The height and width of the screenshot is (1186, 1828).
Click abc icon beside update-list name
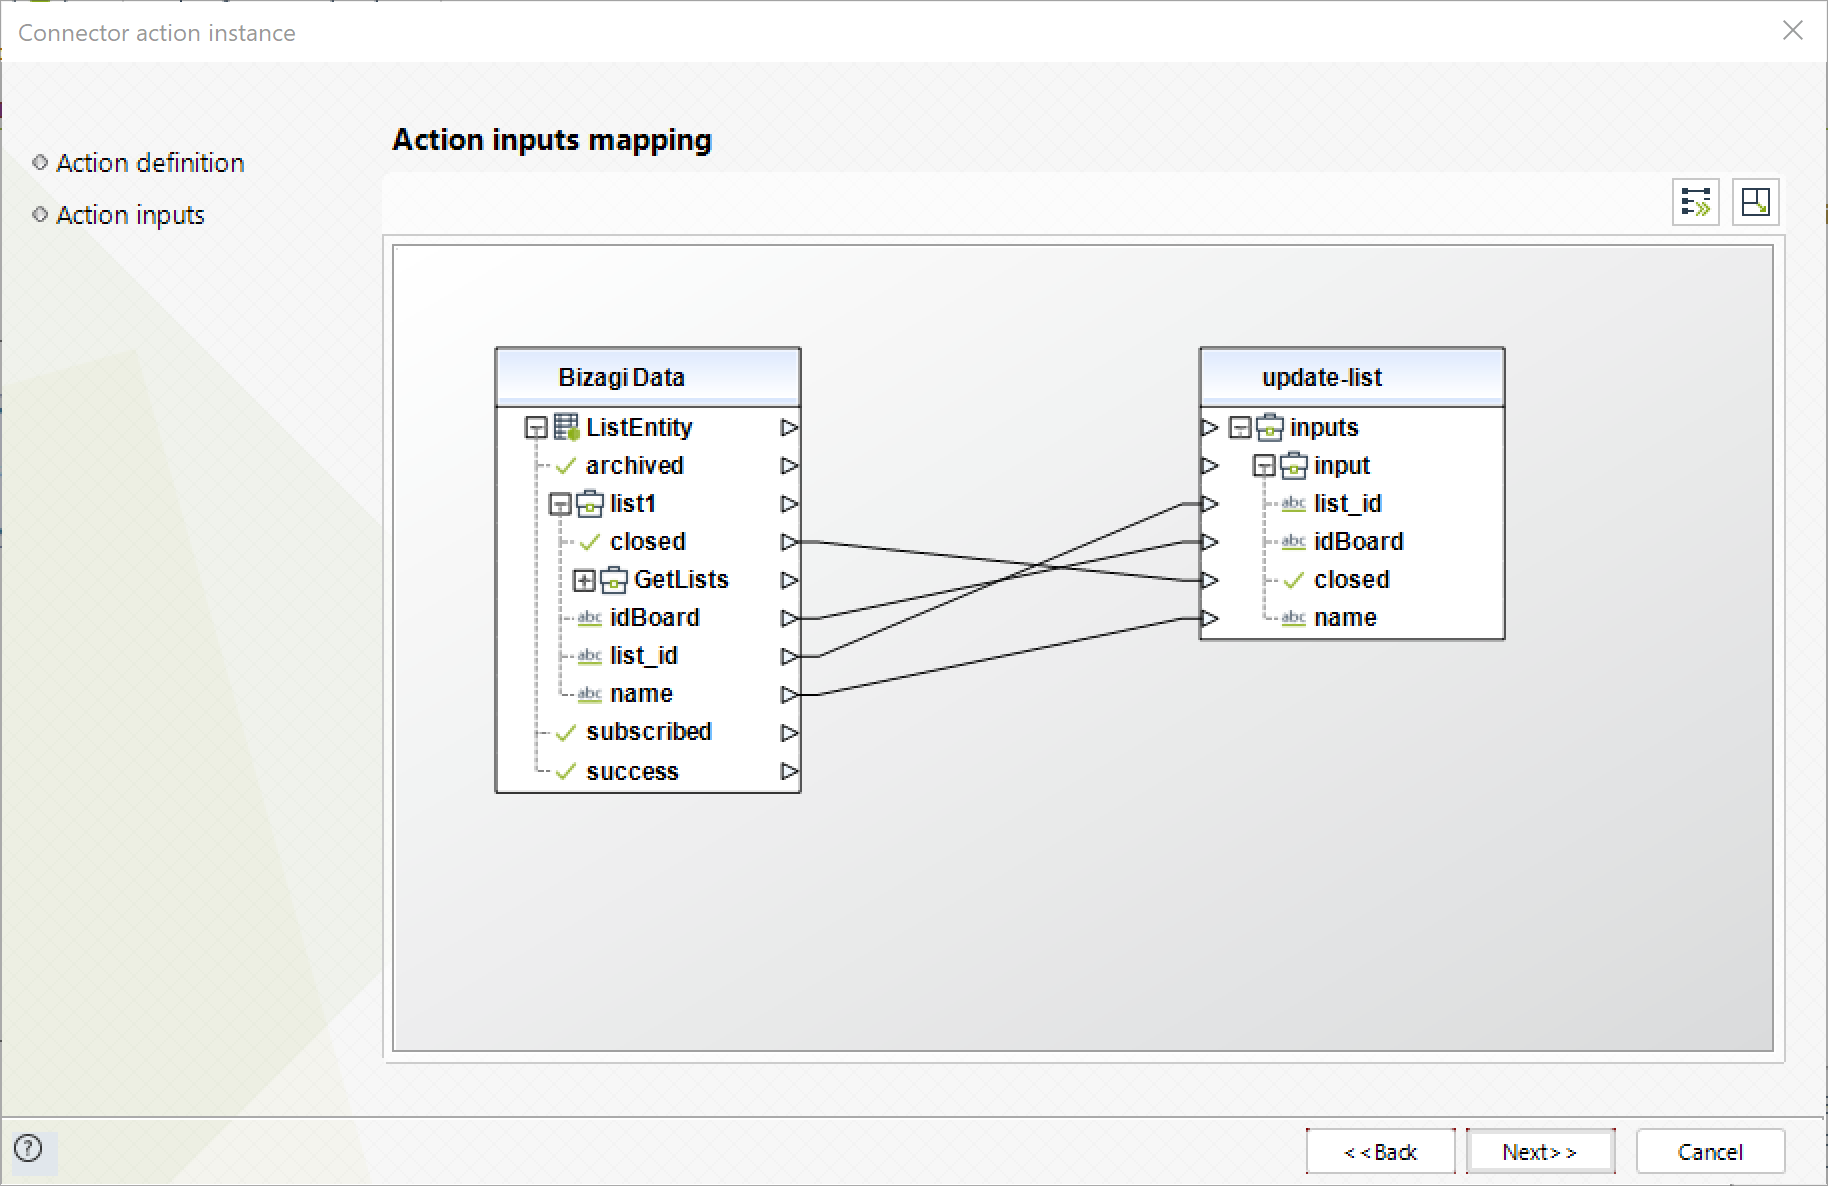point(1294,618)
